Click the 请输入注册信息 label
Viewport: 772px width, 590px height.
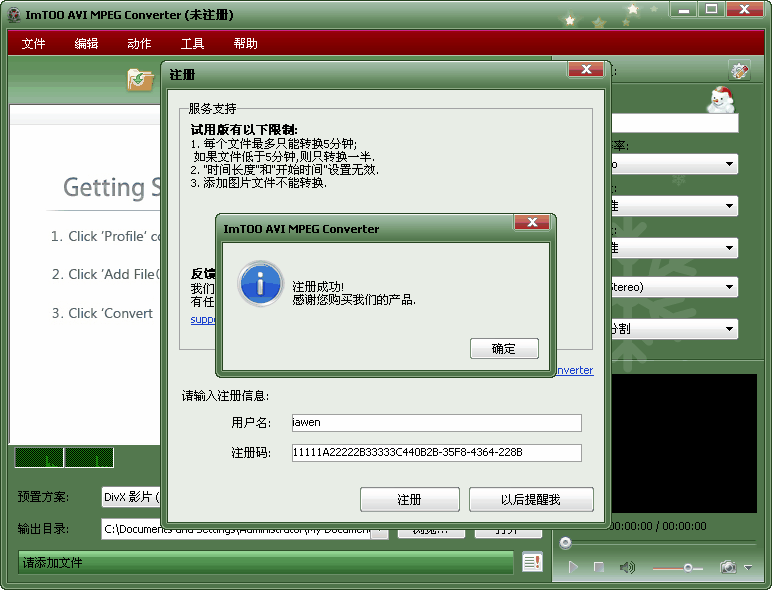[225, 395]
